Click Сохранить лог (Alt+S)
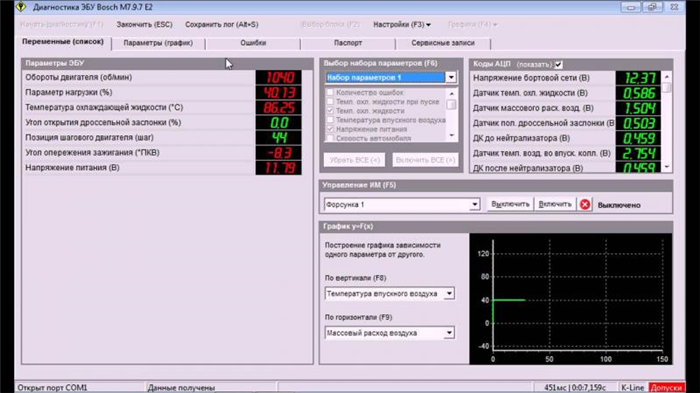This screenshot has height=393, width=700. pos(222,25)
